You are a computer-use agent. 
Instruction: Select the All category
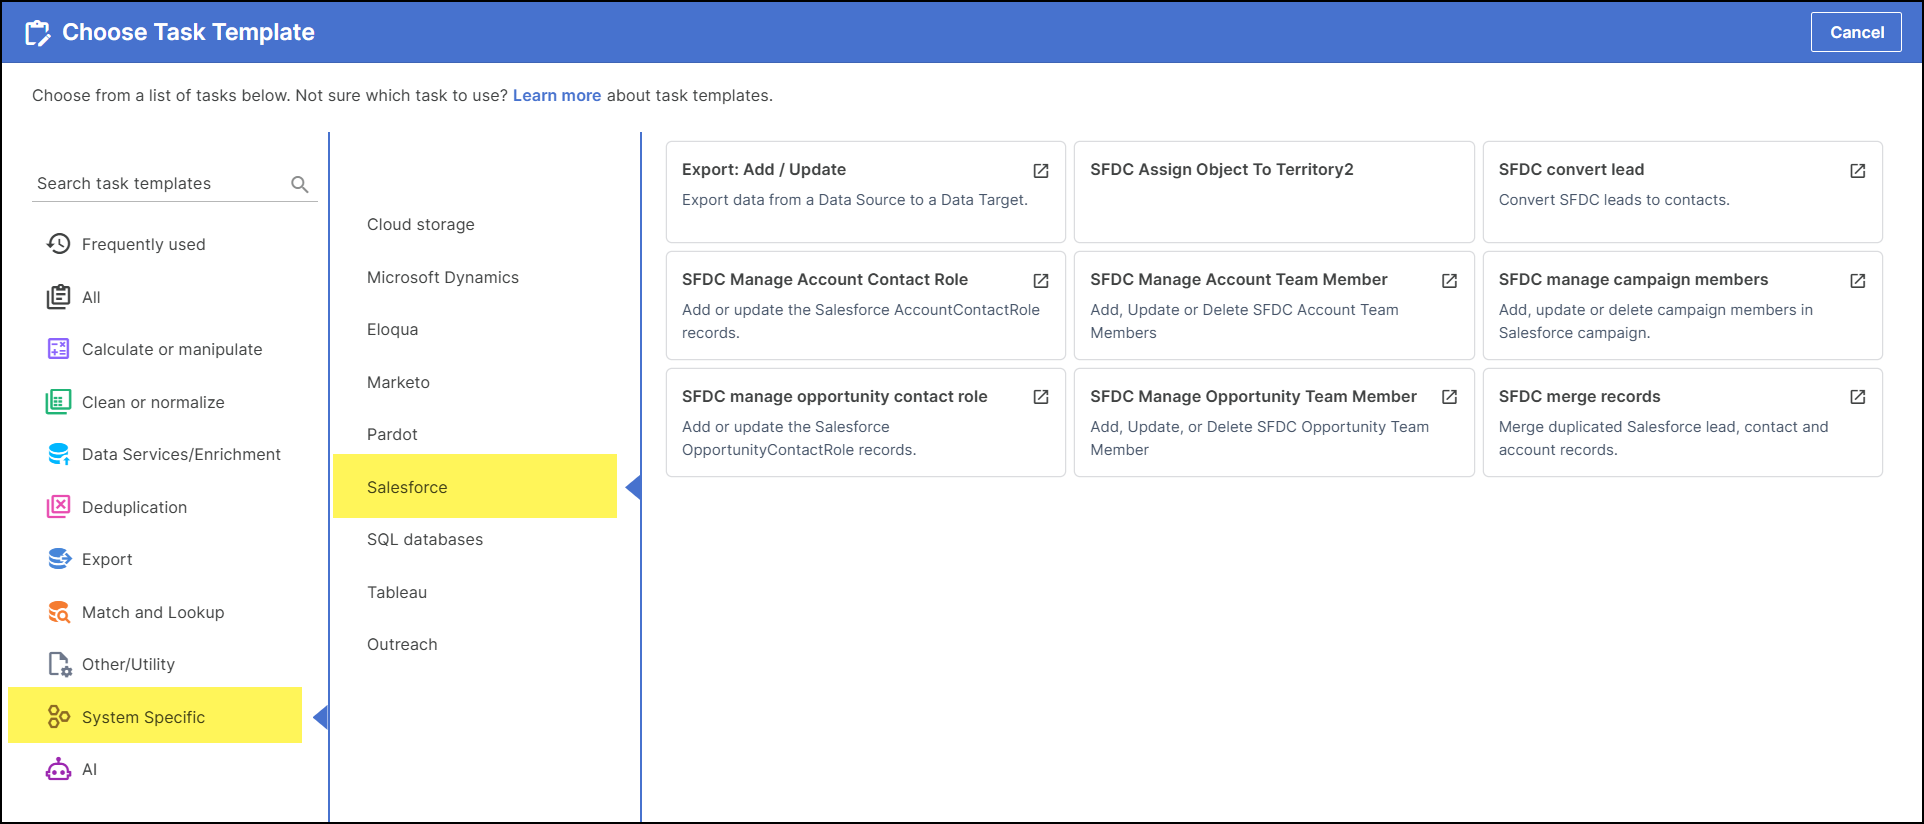91,297
